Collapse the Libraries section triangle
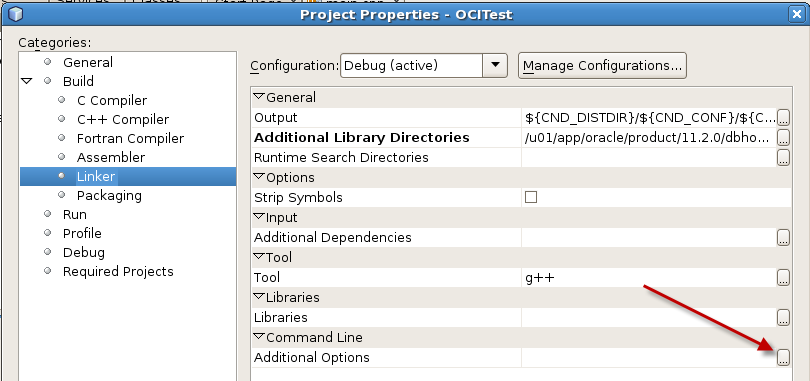This screenshot has width=810, height=381. [259, 297]
